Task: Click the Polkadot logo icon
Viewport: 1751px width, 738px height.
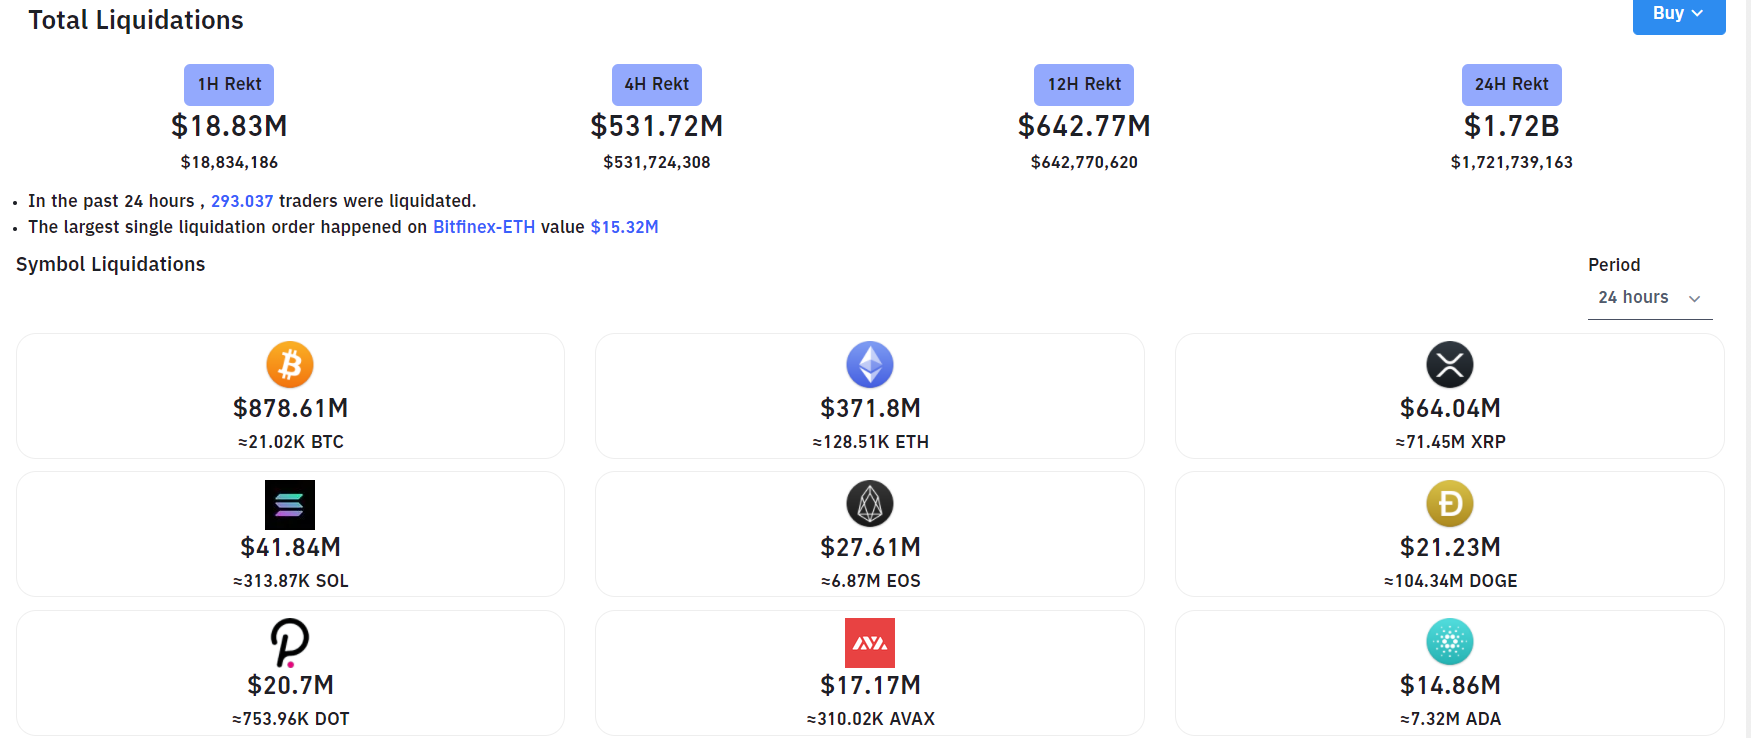Action: (290, 643)
